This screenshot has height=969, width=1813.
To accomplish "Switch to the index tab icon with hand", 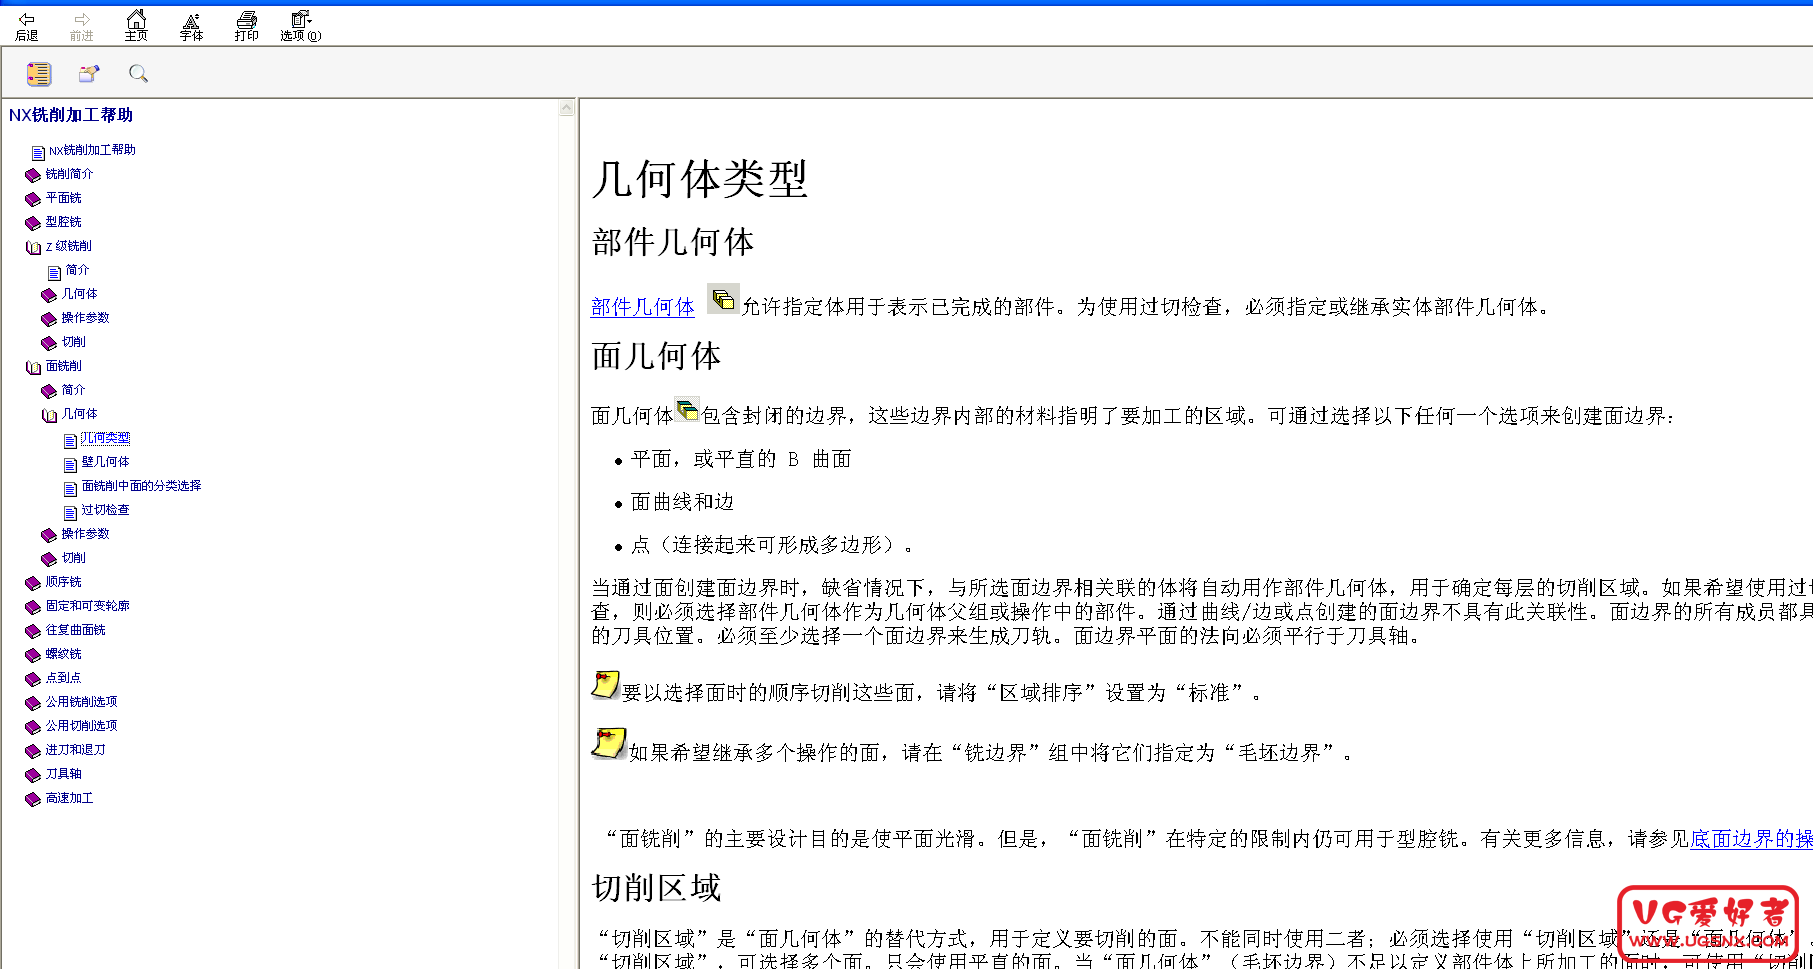I will tap(89, 74).
